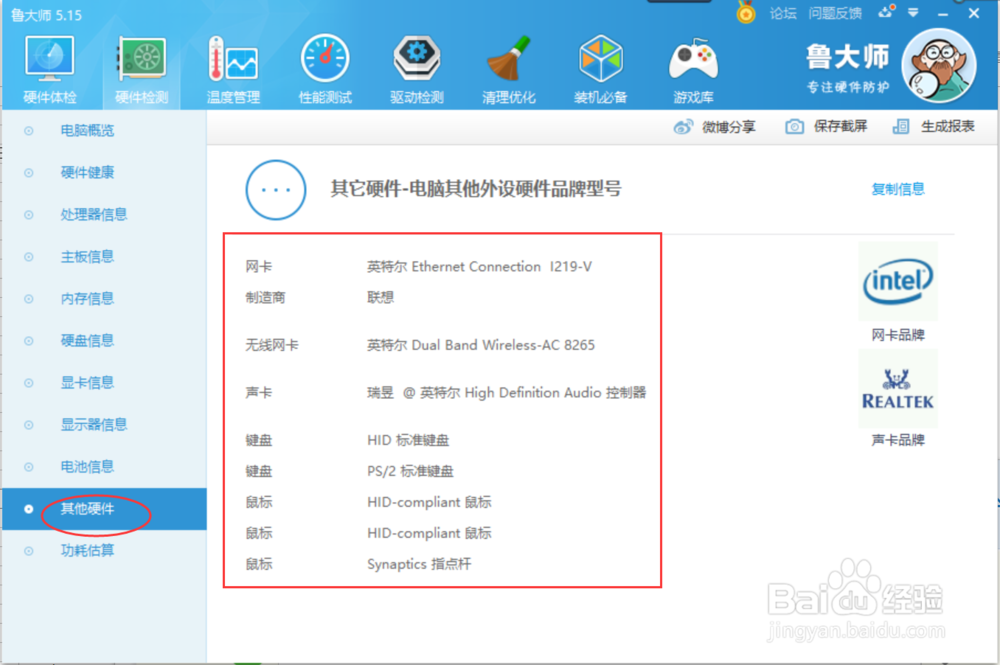
Task: Click the skin/notification icon near 问题反馈
Action: coord(886,12)
